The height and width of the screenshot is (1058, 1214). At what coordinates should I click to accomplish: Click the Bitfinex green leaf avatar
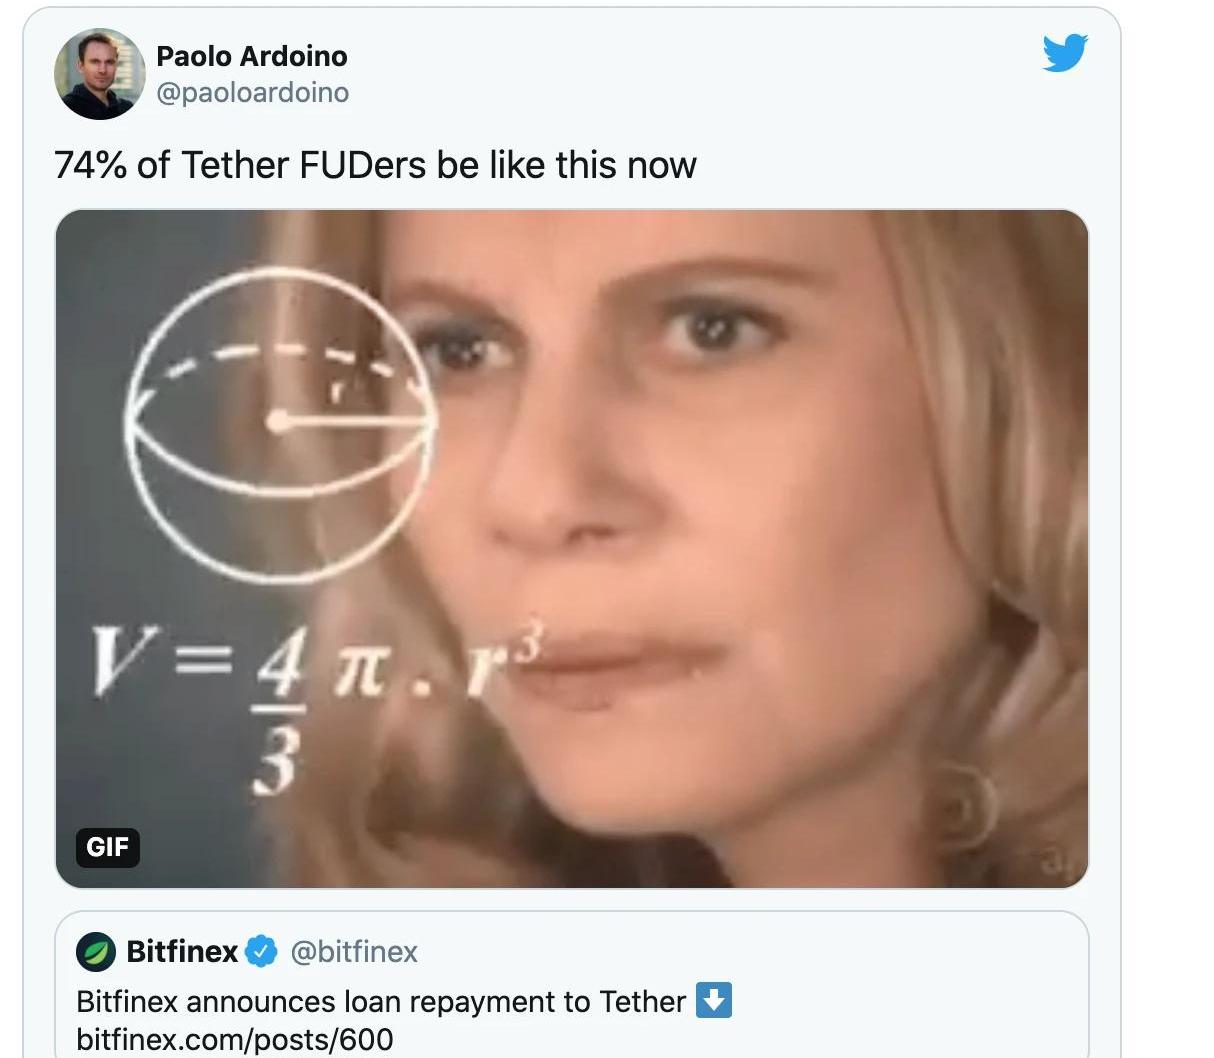tap(96, 952)
